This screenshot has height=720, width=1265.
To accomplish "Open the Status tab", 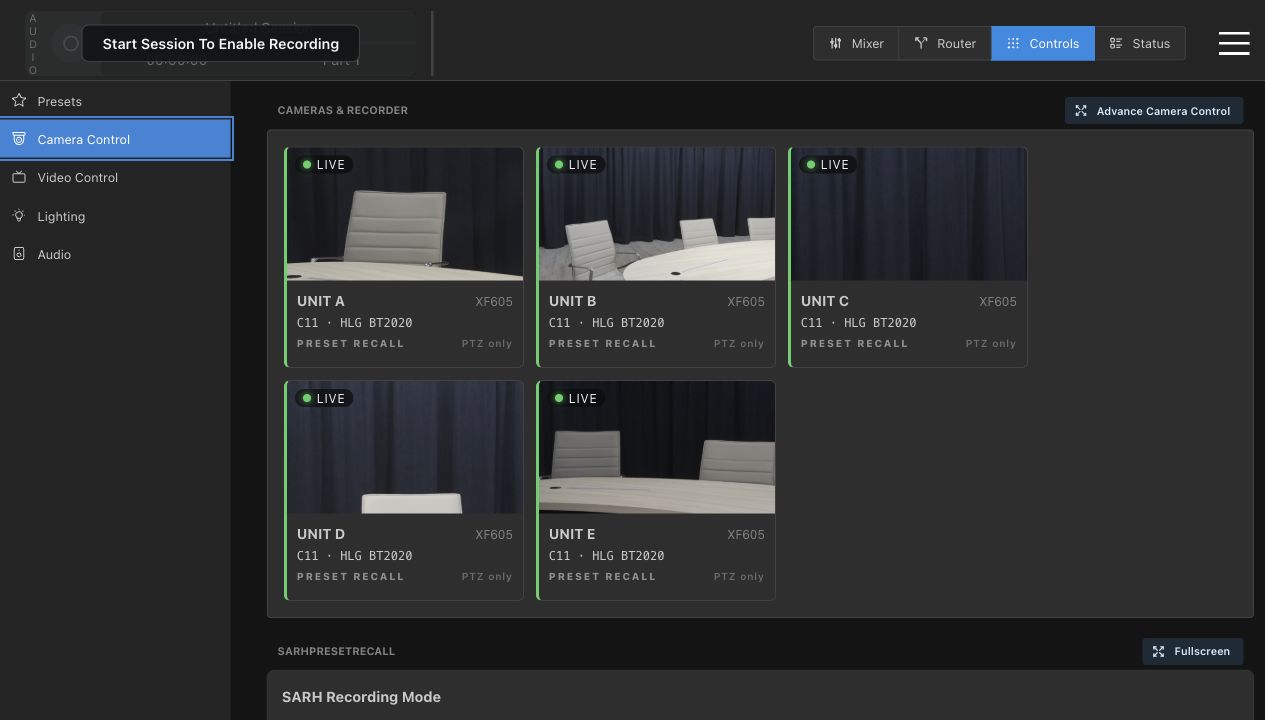I will [x=1140, y=43].
